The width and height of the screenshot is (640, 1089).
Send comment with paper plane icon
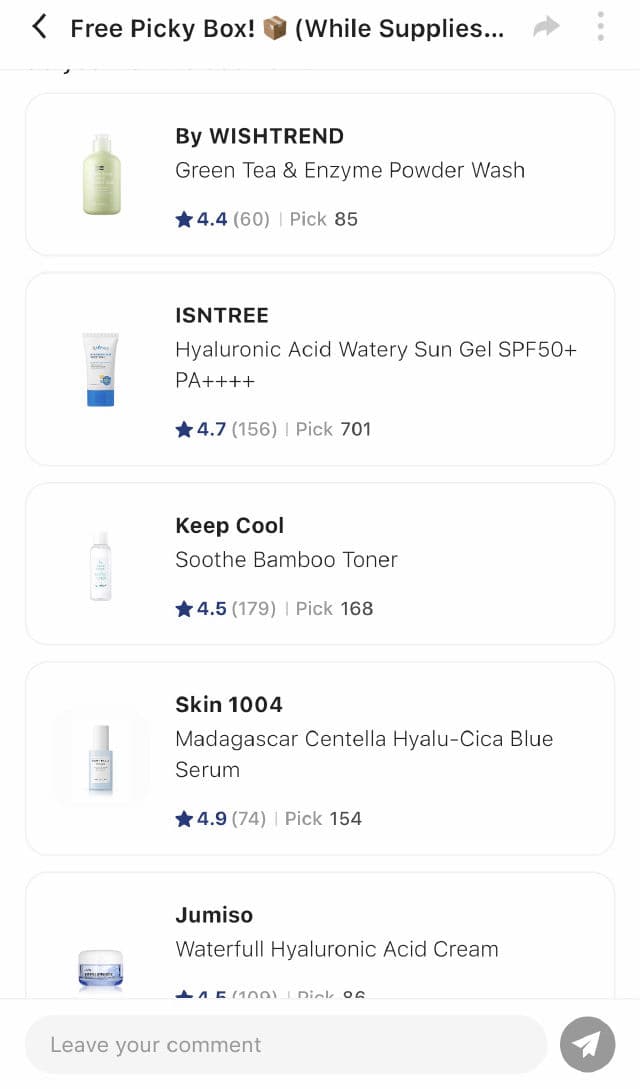point(587,1044)
